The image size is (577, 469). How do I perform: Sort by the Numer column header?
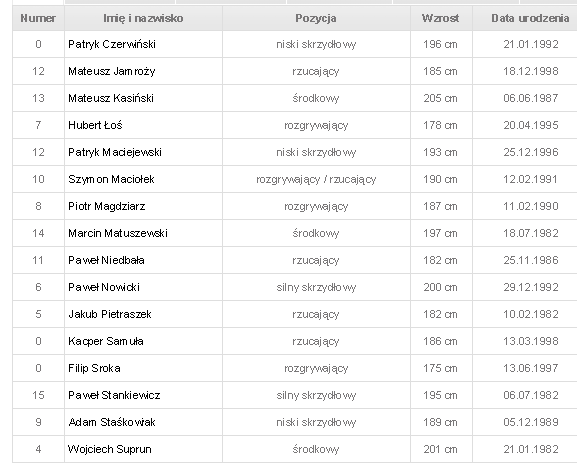click(38, 18)
